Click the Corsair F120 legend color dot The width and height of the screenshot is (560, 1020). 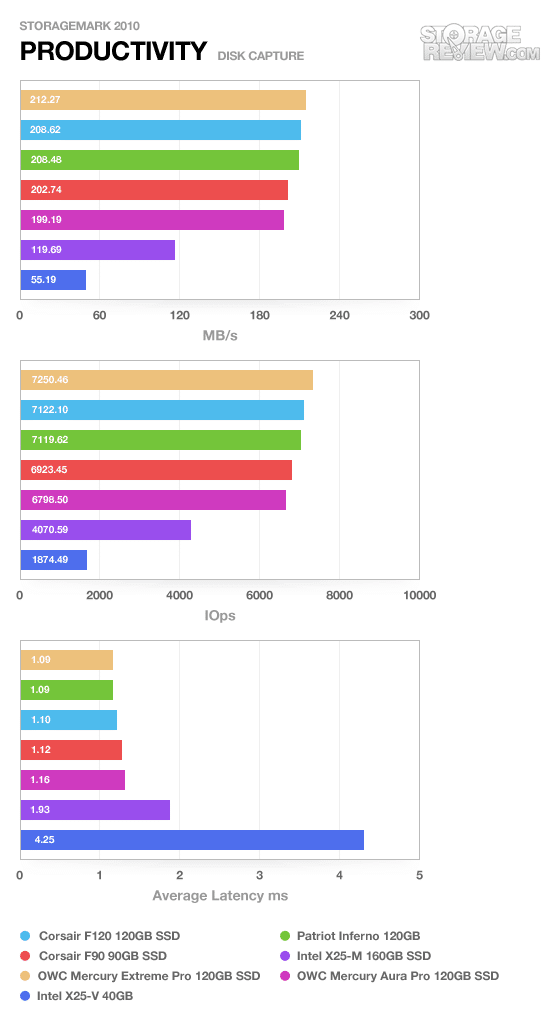pyautogui.click(x=25, y=936)
